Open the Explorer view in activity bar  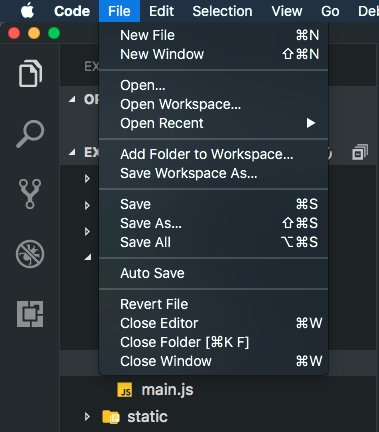click(x=30, y=73)
